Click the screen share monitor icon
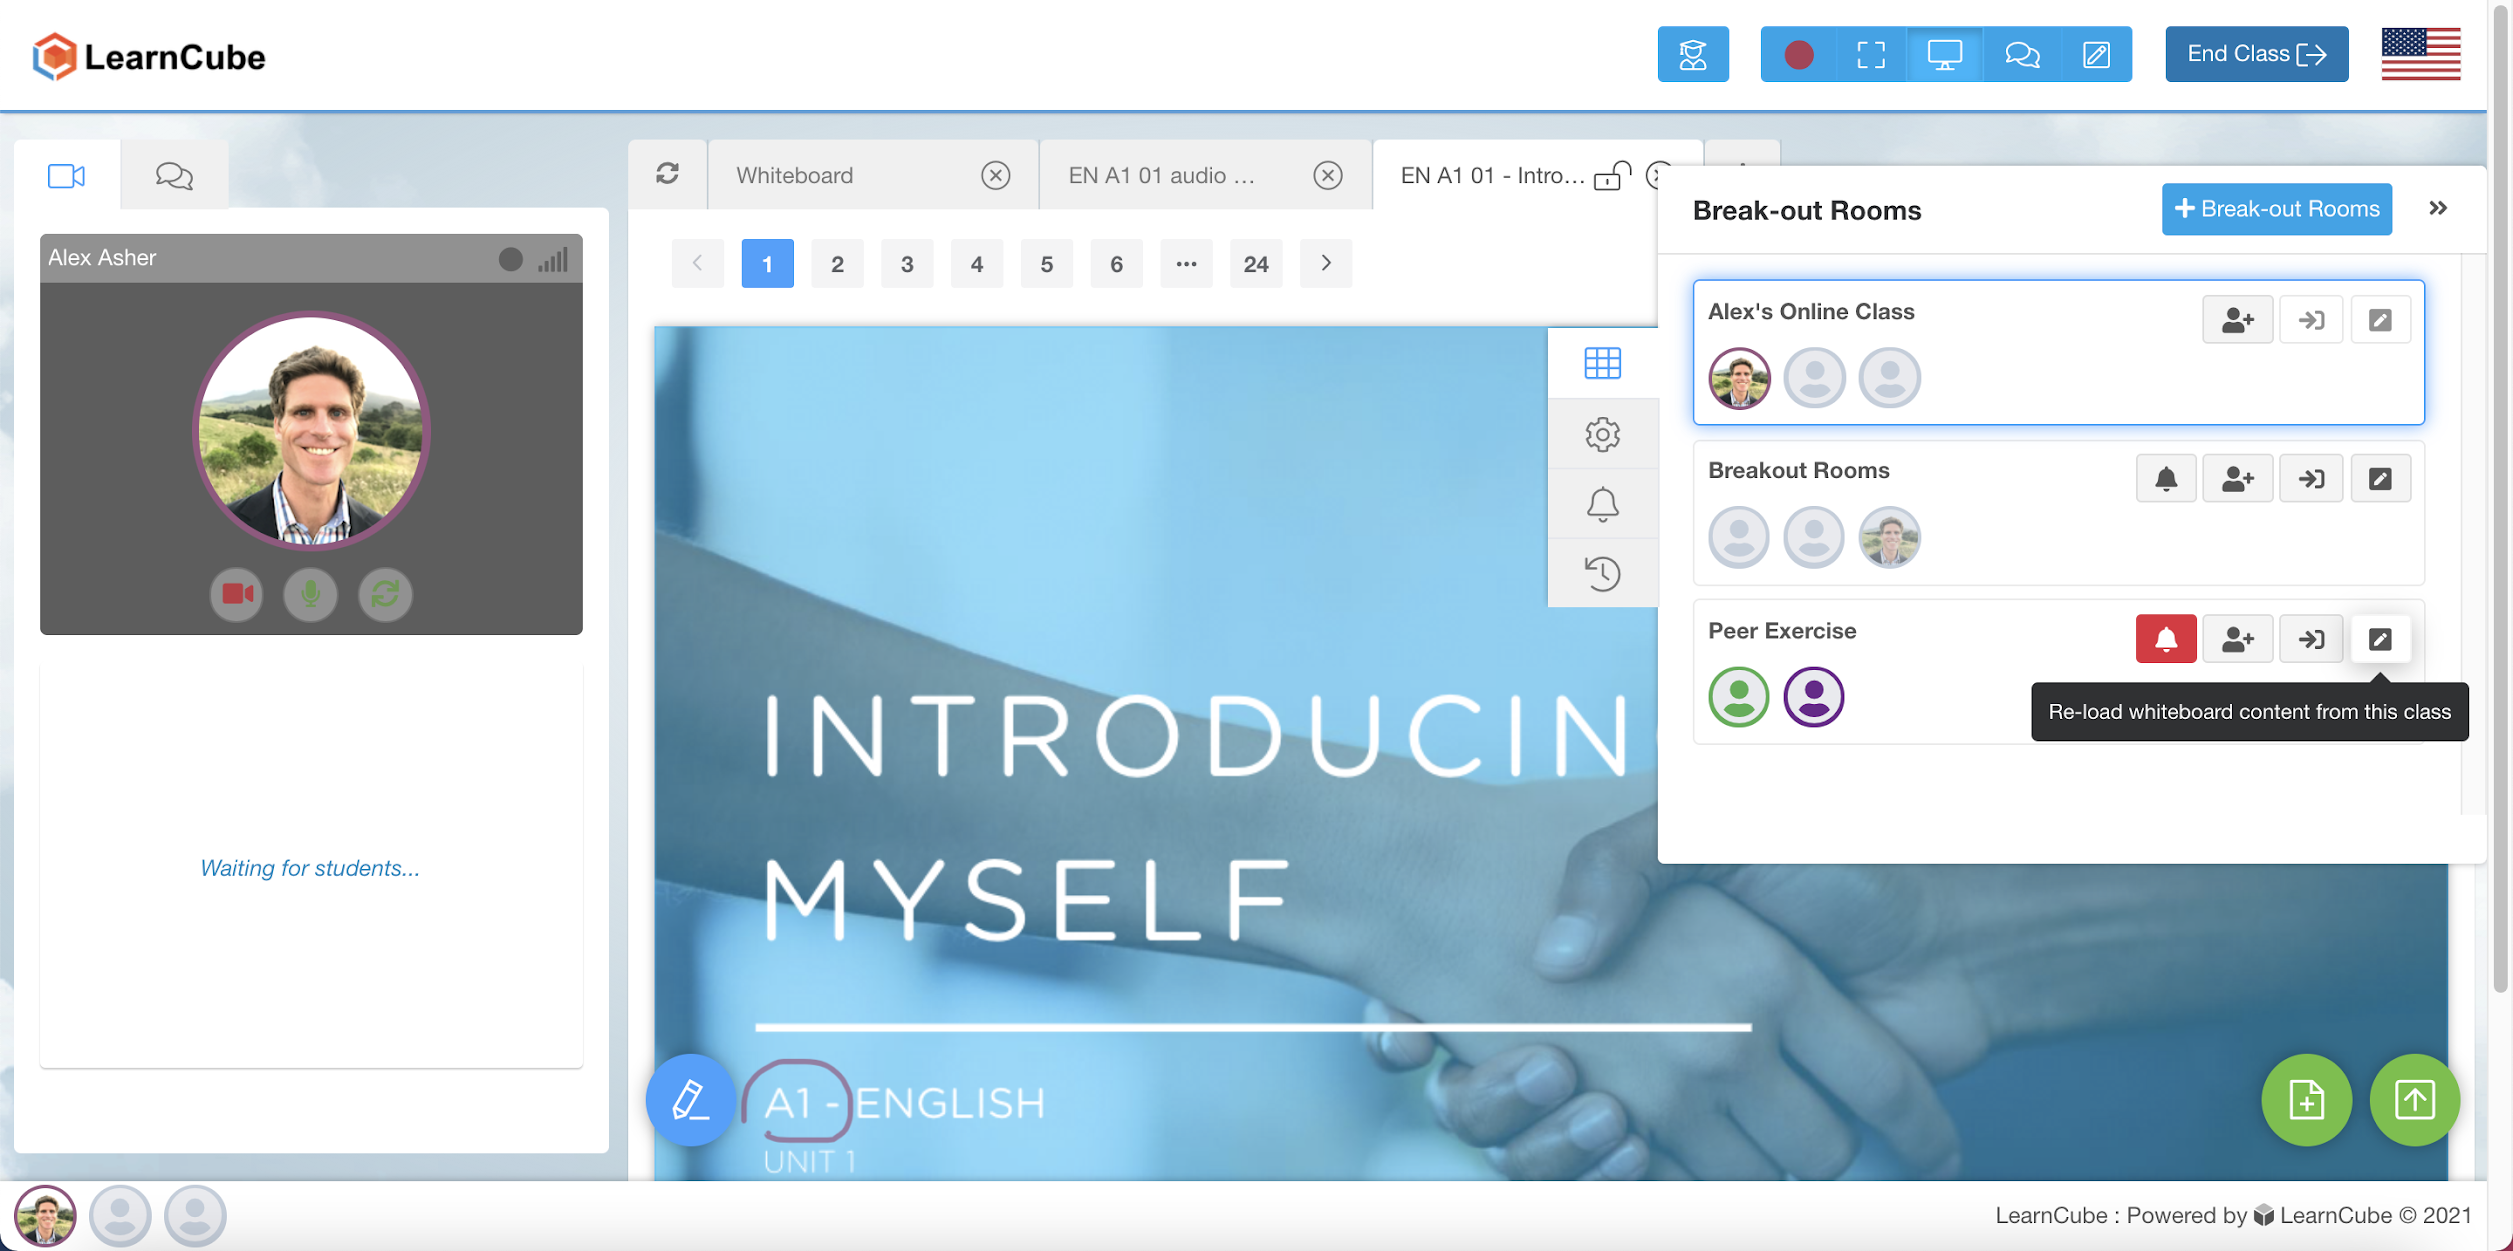 point(1944,54)
